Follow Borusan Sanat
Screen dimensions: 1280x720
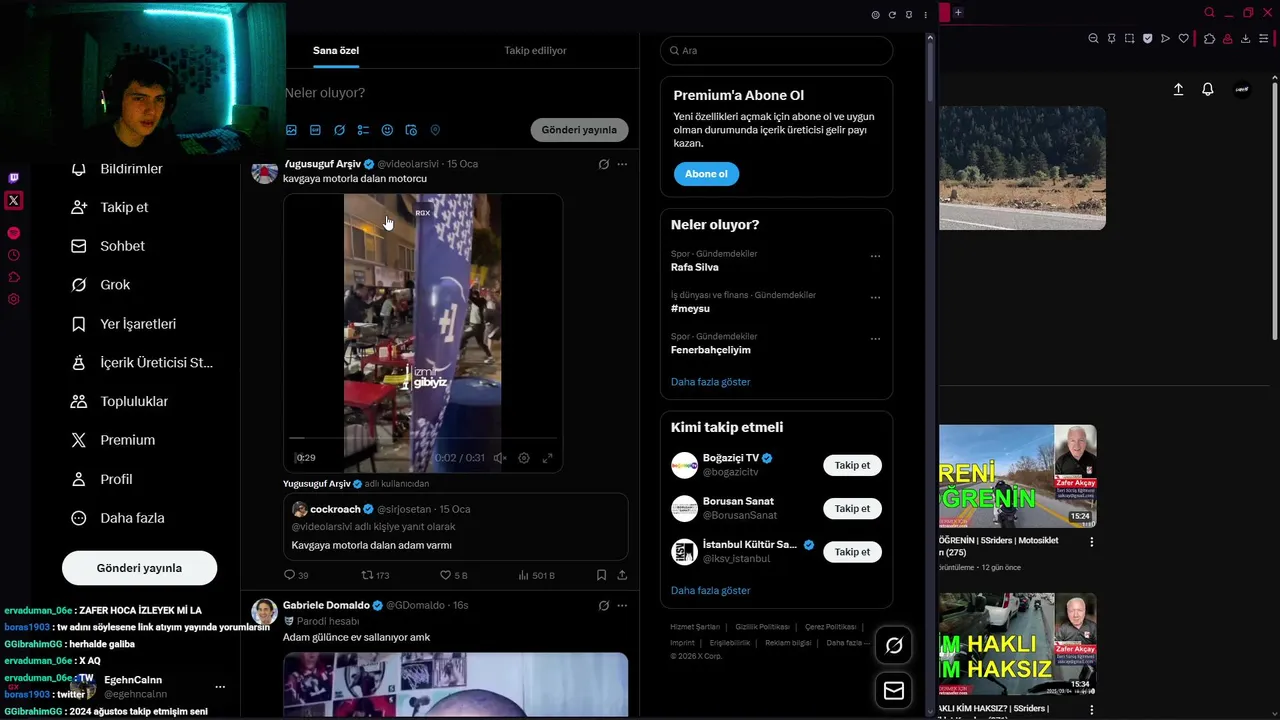852,508
